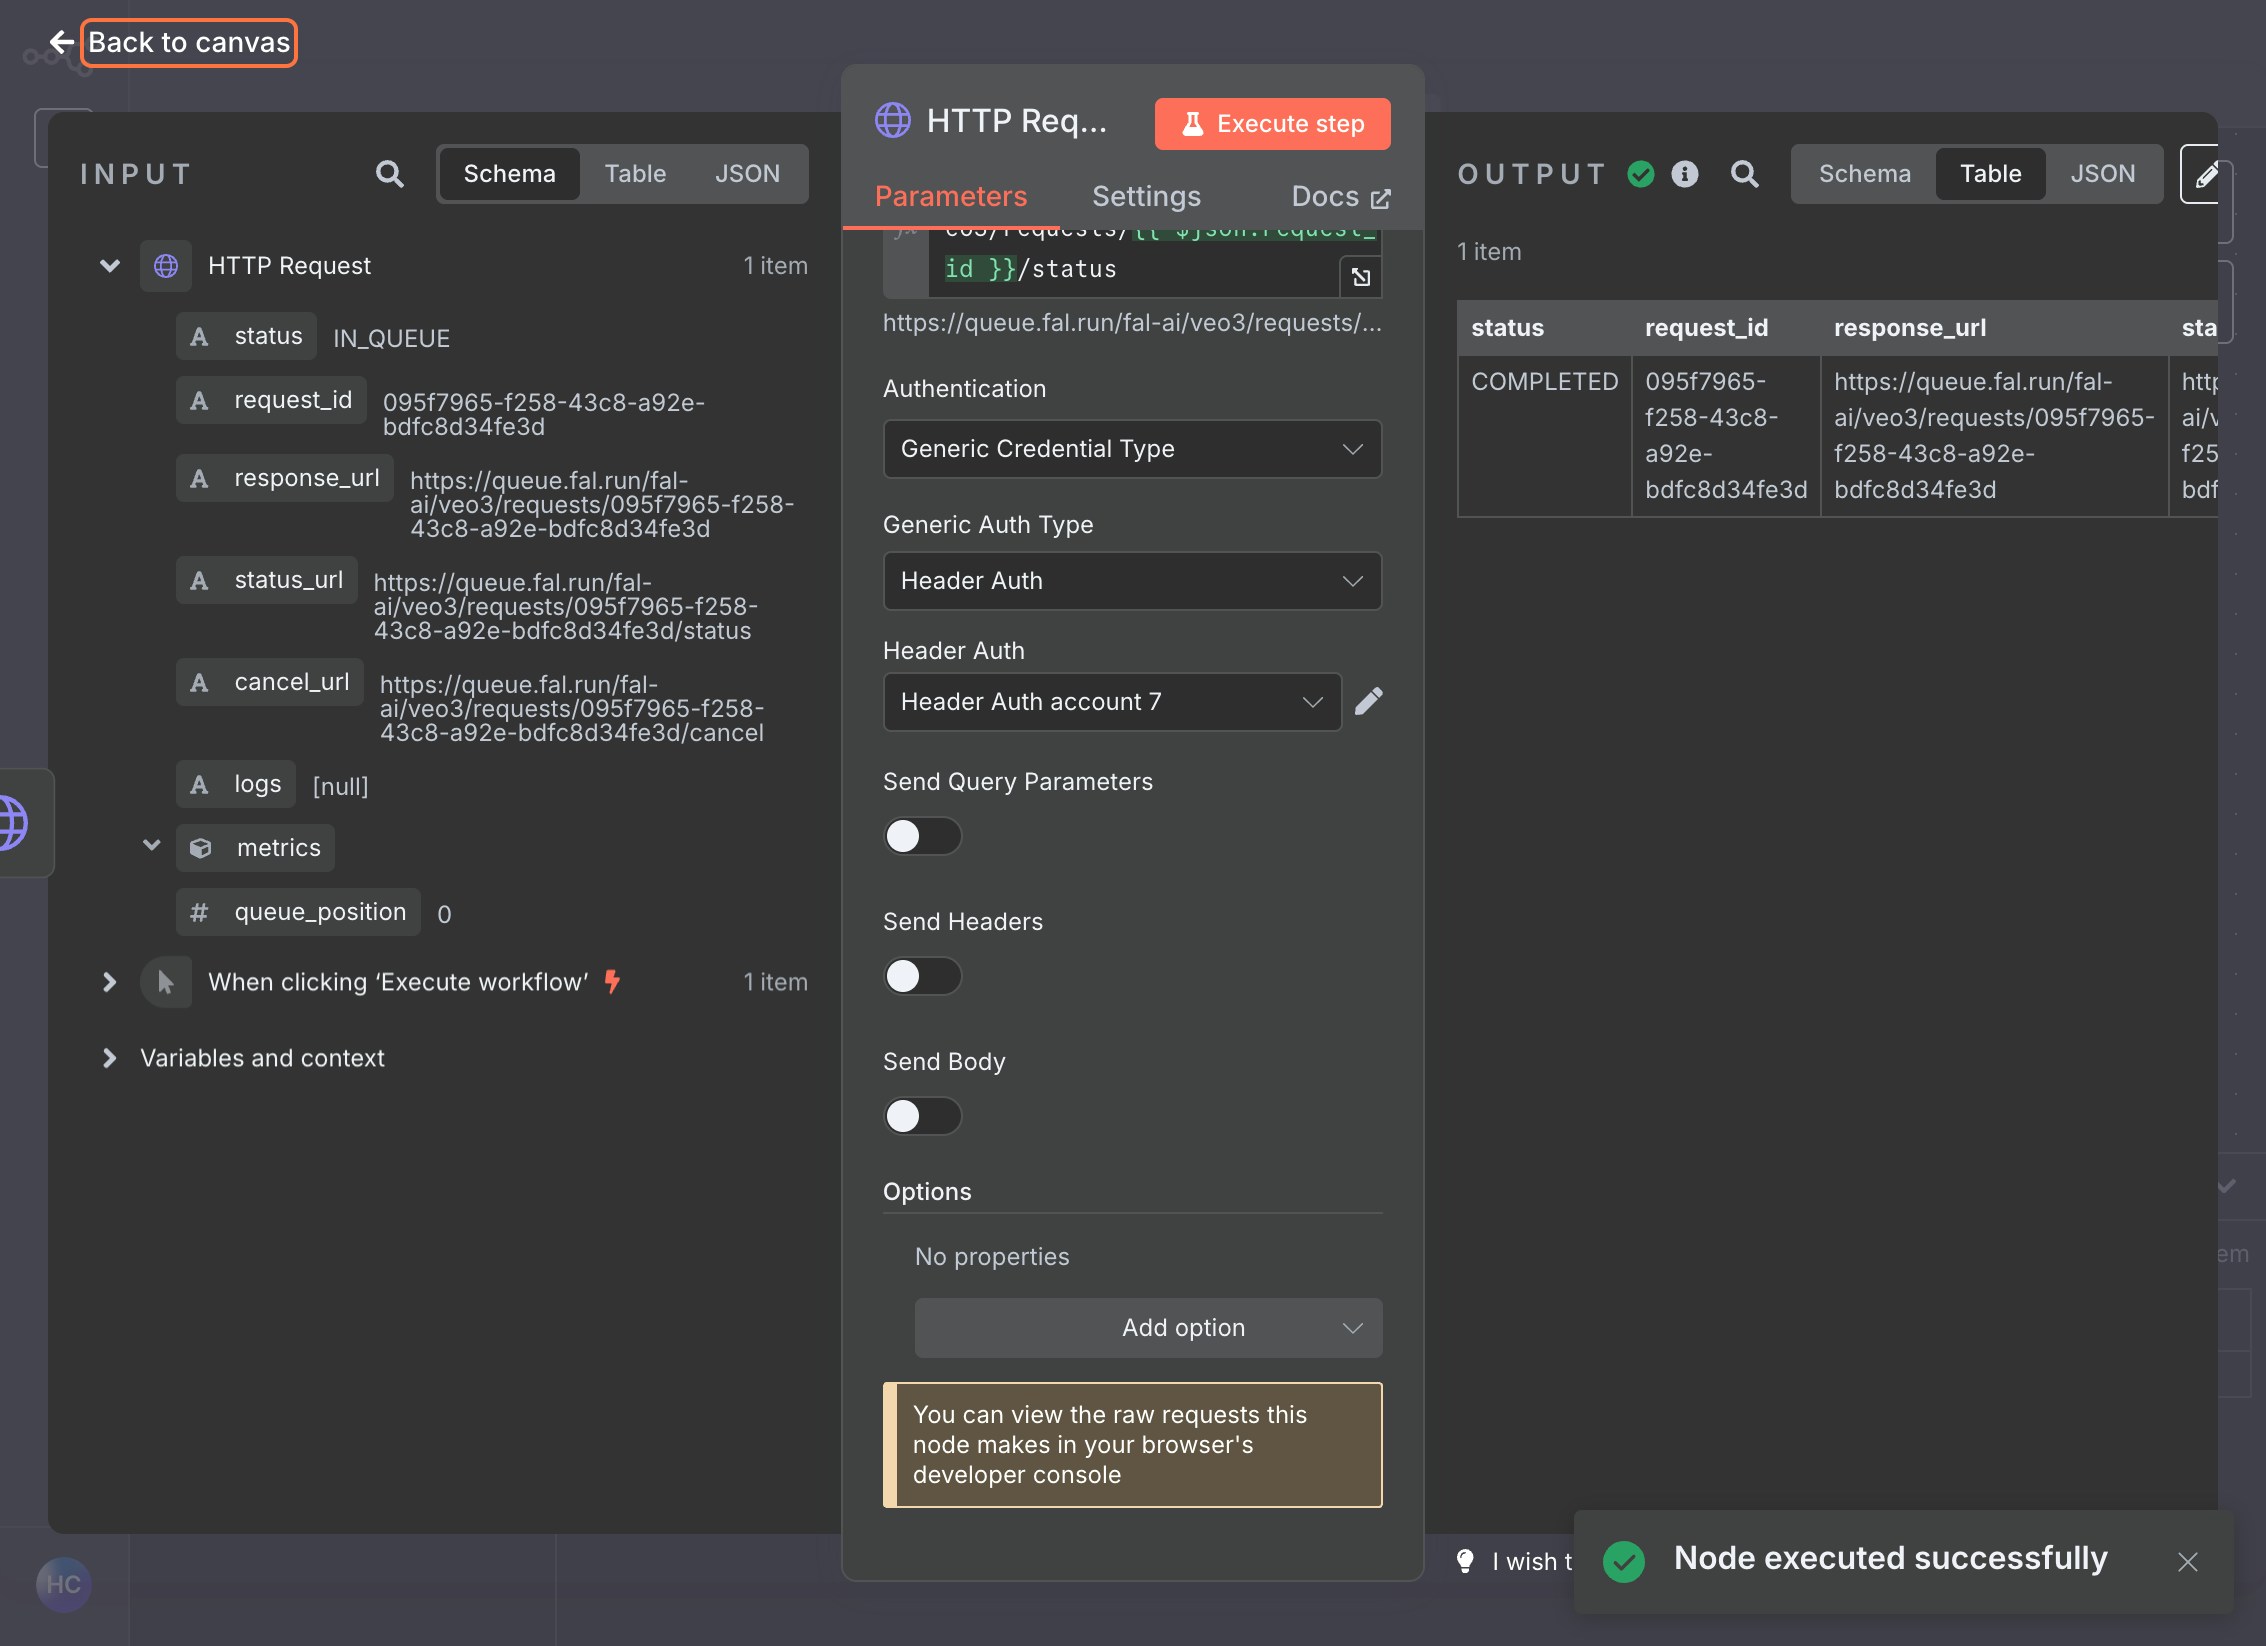The width and height of the screenshot is (2266, 1646).
Task: Switch INPUT view to JSON
Action: click(746, 174)
